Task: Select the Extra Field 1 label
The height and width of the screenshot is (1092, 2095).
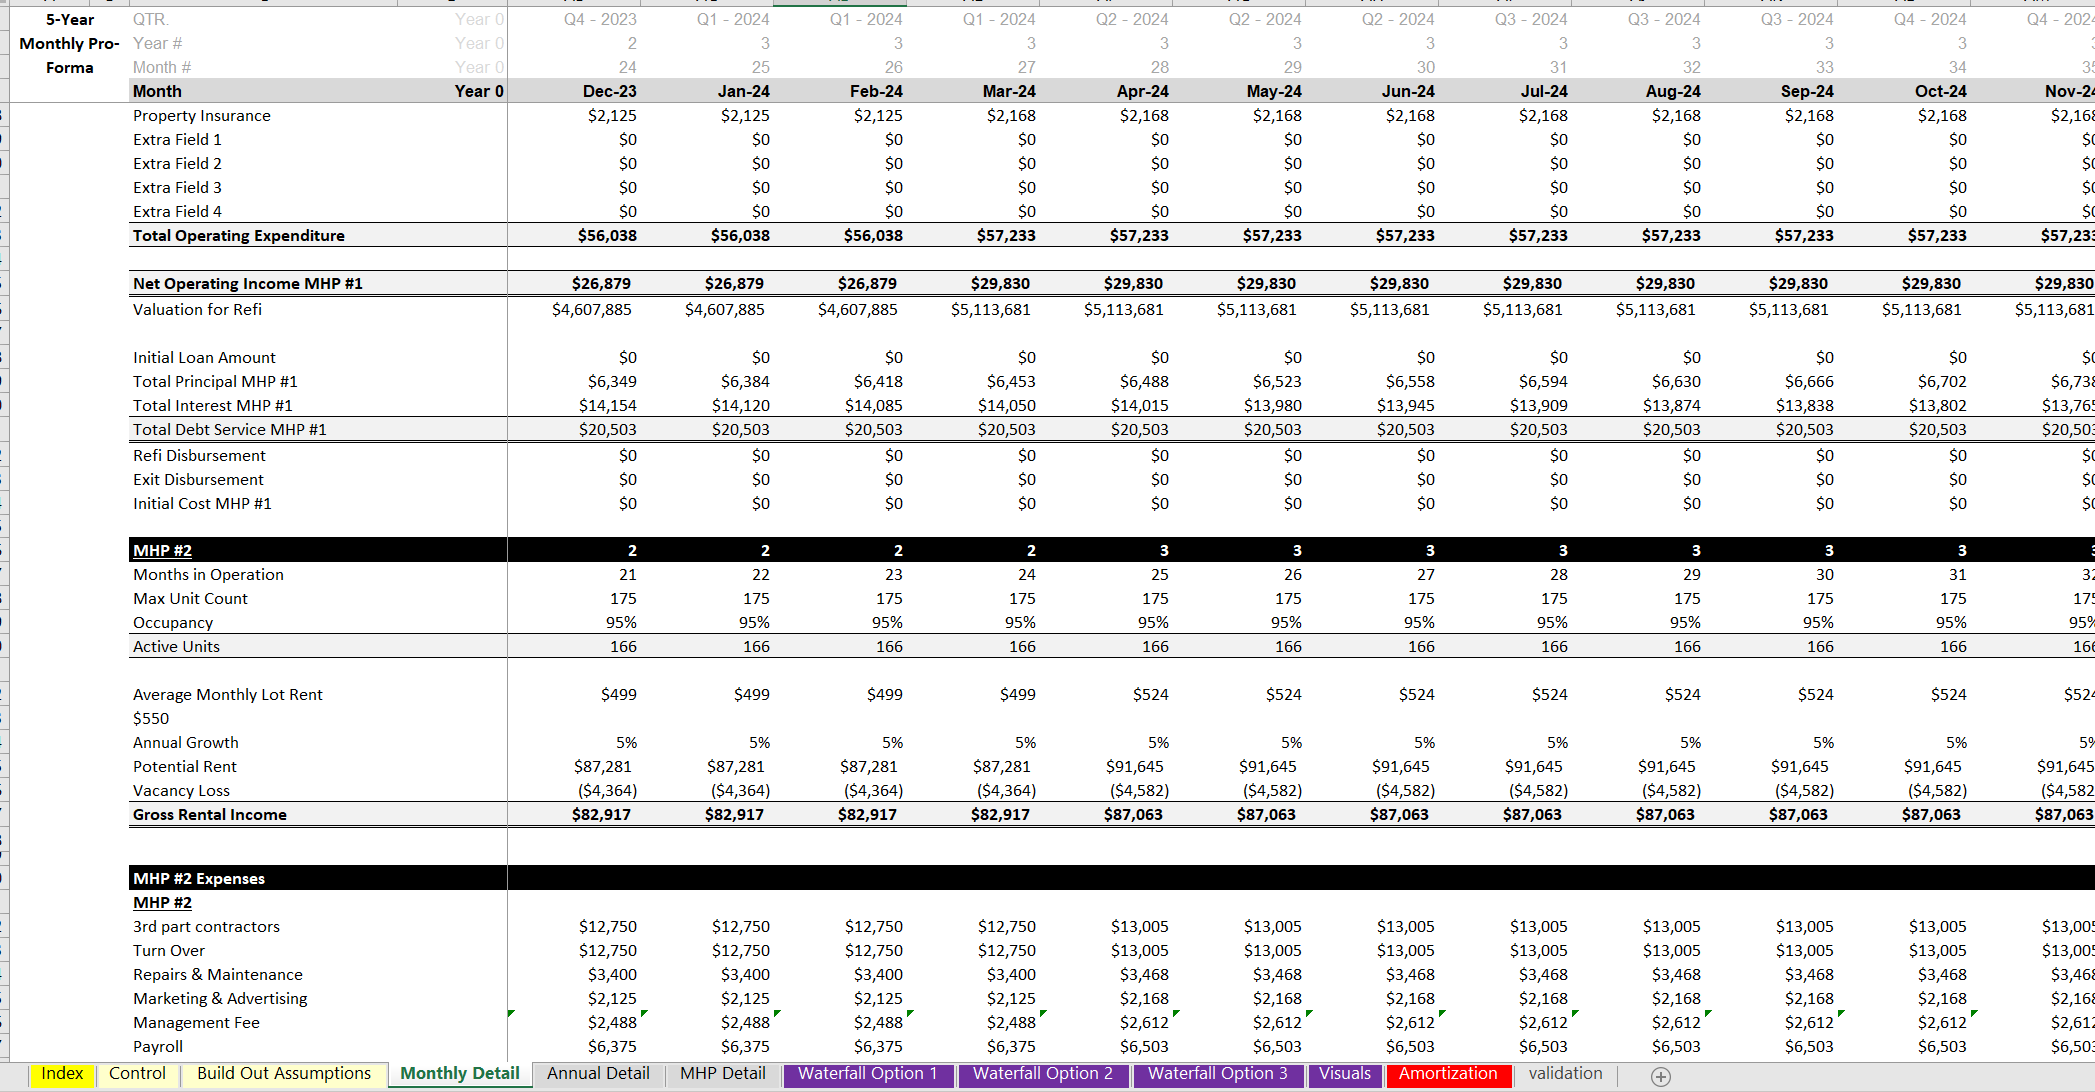Action: click(x=178, y=140)
